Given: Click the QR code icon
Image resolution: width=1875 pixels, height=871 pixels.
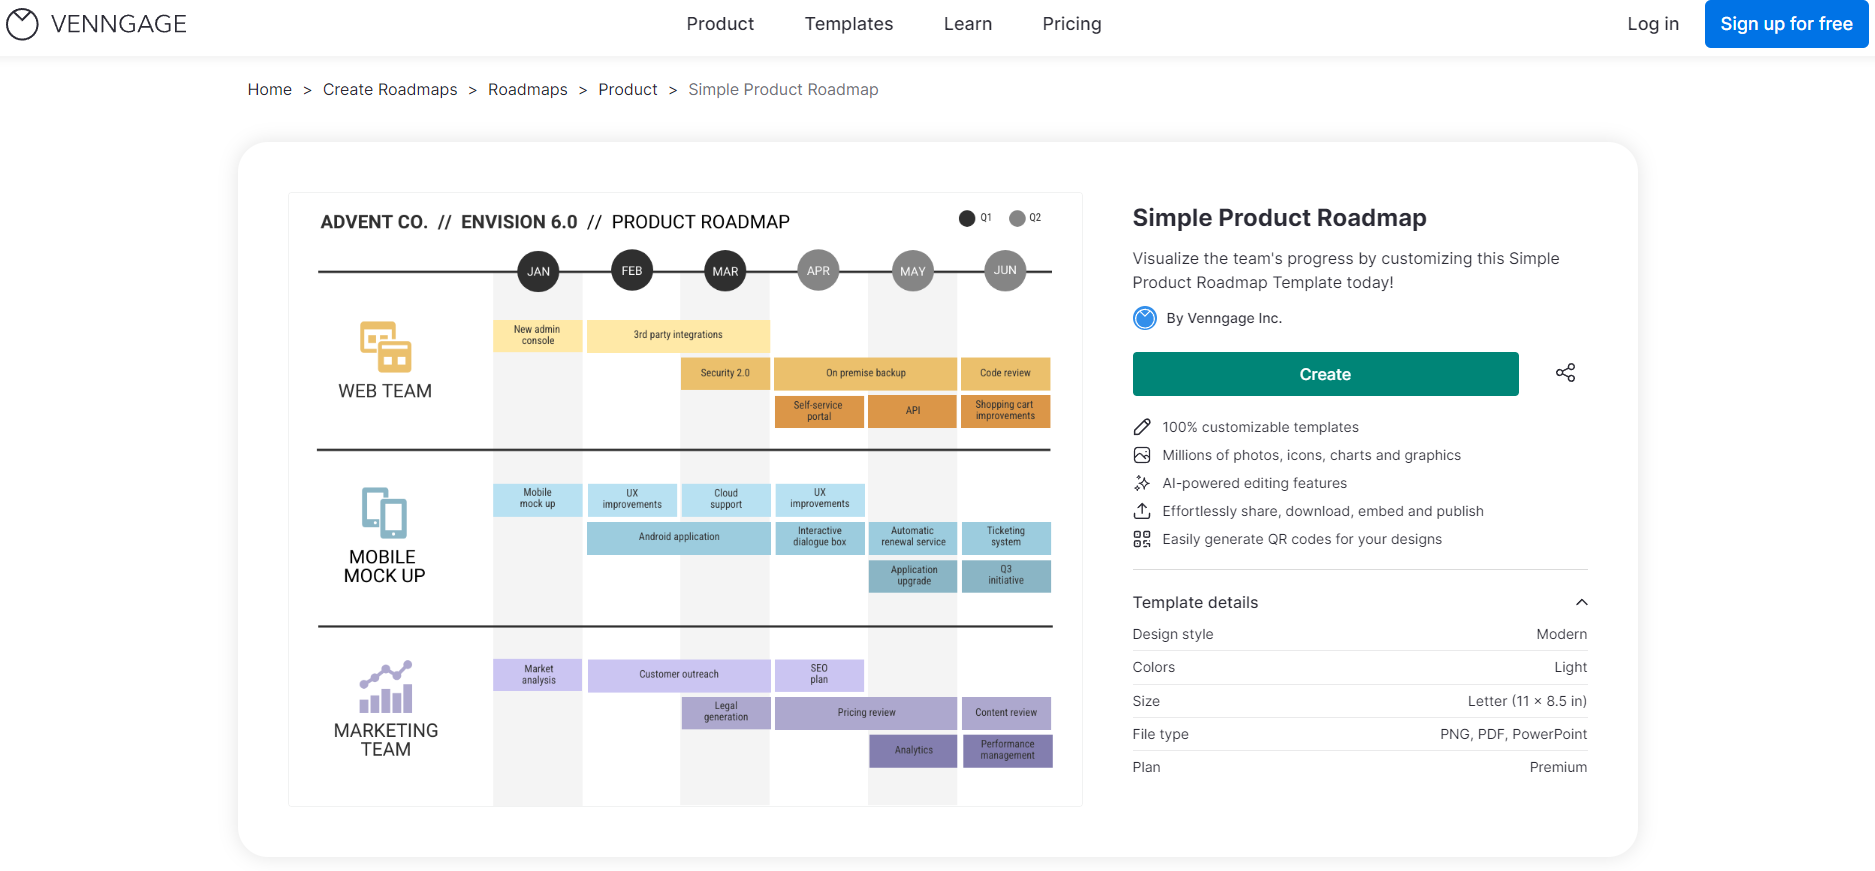Looking at the screenshot, I should point(1142,539).
